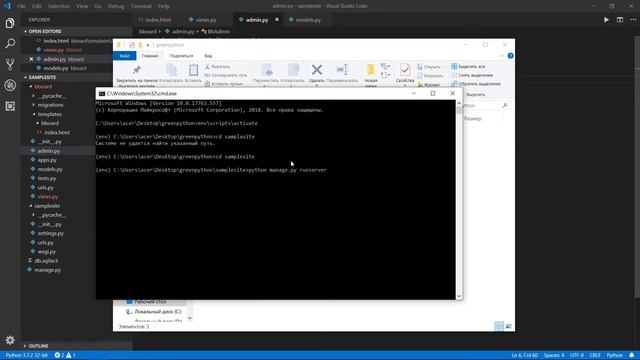Viewport: 640px width, 360px height.
Task: Click the New folder (Новая папка) icon
Action: [x=371, y=70]
